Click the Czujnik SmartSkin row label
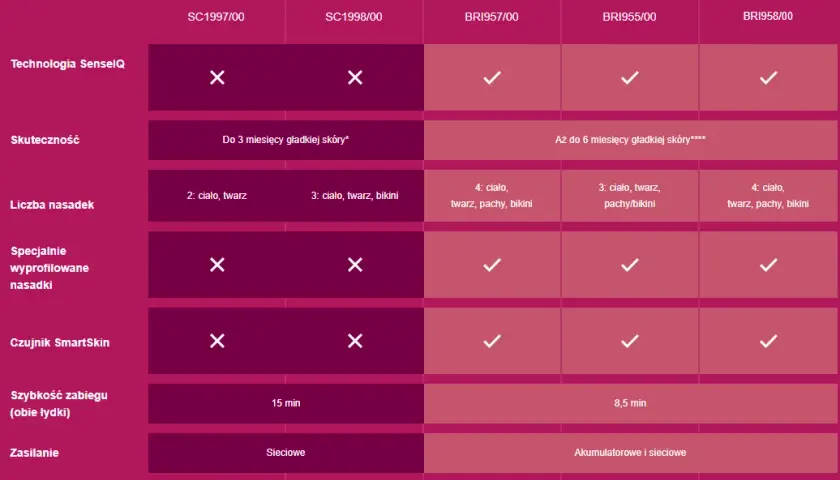 tap(59, 342)
